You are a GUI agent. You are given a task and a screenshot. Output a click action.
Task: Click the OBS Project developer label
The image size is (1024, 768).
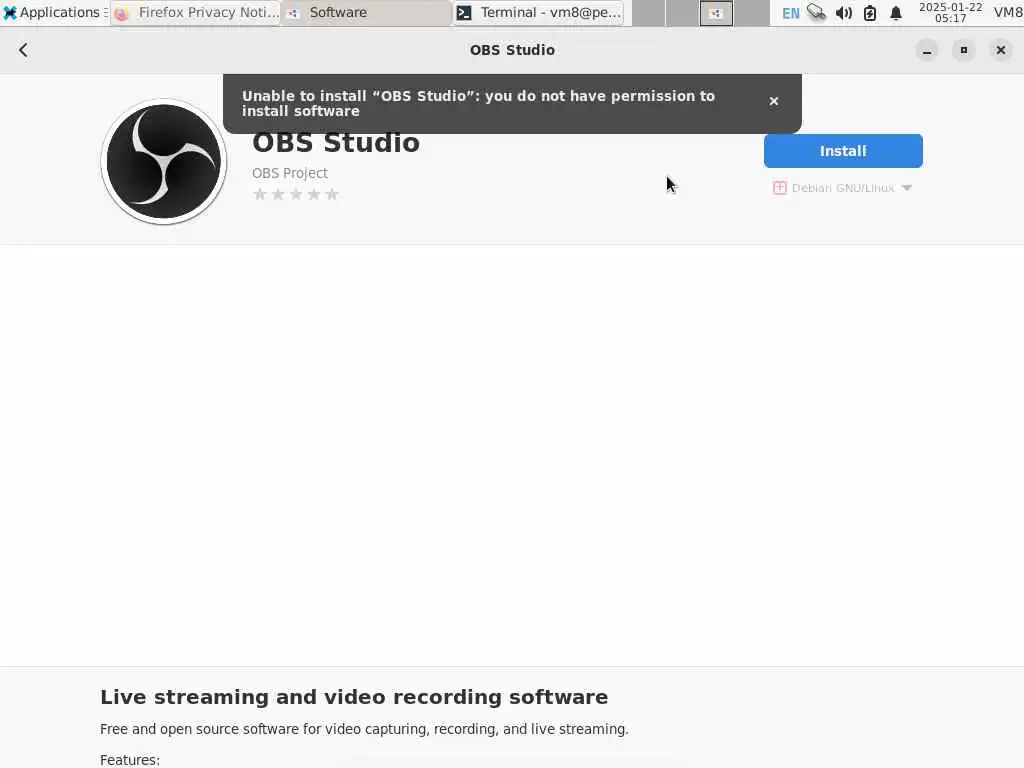(x=290, y=173)
